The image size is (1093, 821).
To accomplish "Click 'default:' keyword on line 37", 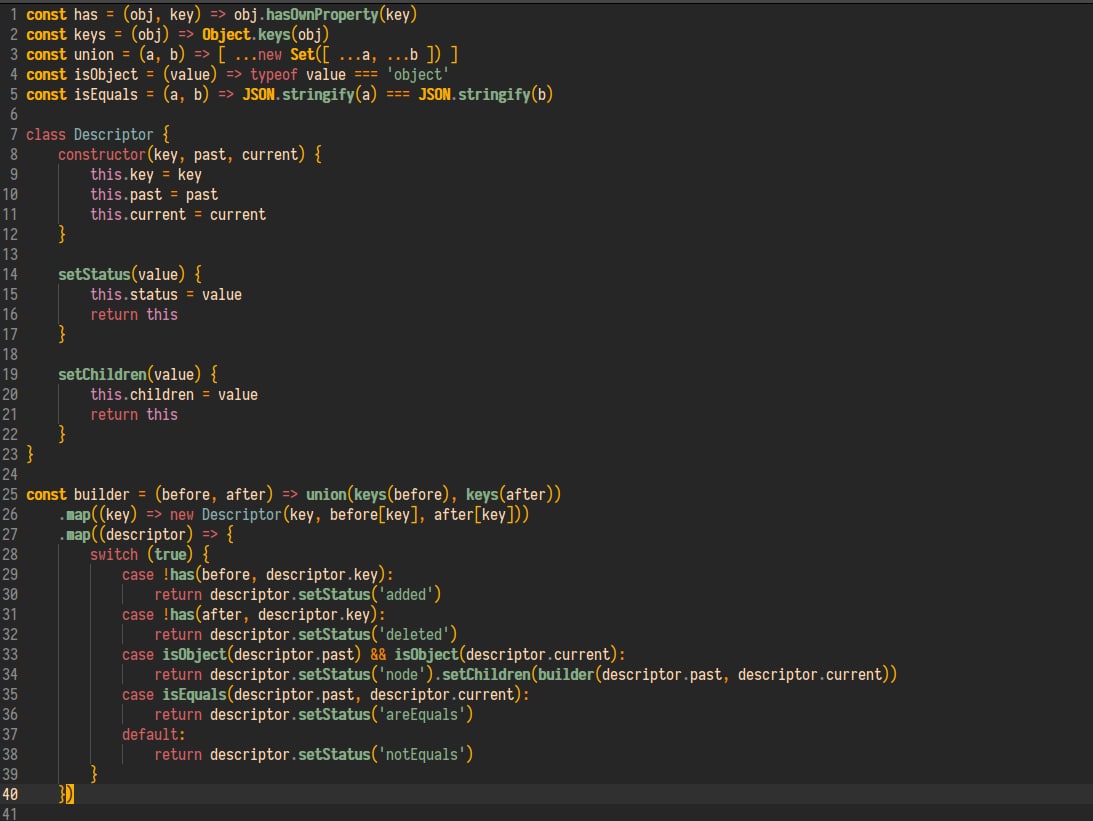I will 153,735.
